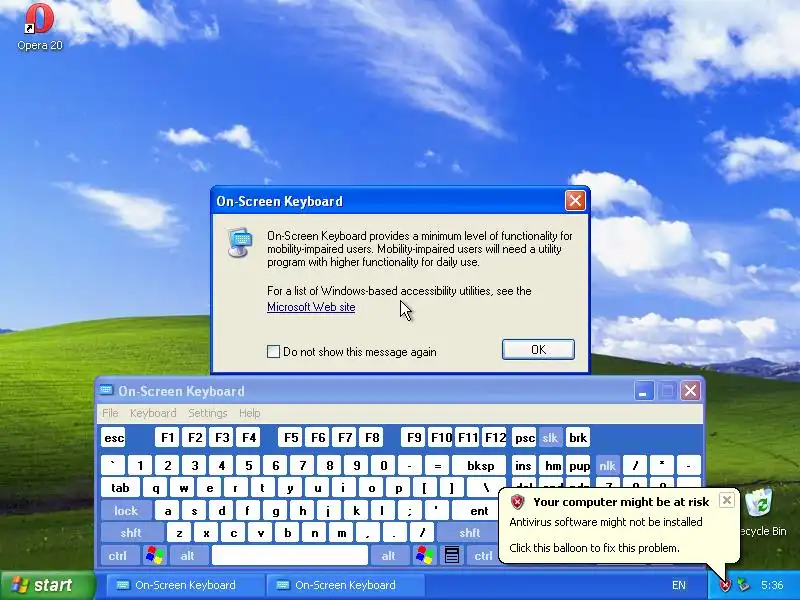Screen dimensions: 800x600
Task: Click the F12 key
Action: (494, 438)
